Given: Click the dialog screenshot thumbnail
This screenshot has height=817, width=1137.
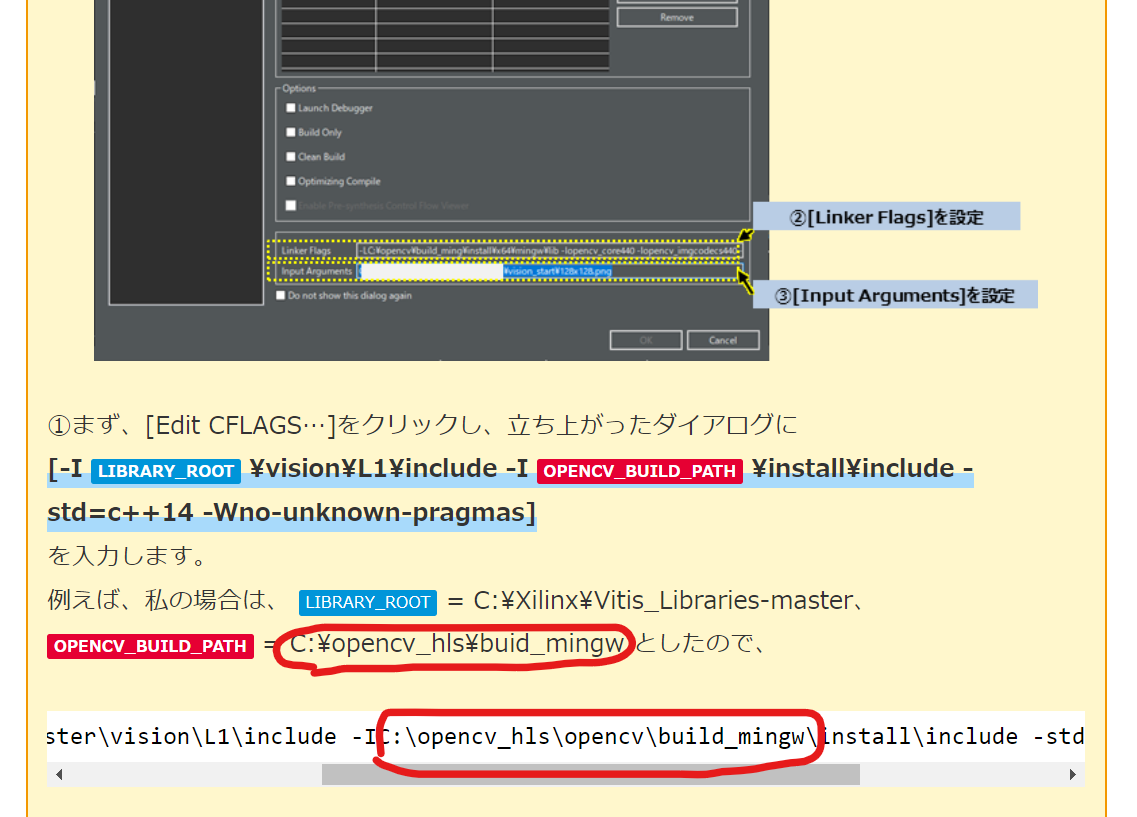Looking at the screenshot, I should coord(431,180).
